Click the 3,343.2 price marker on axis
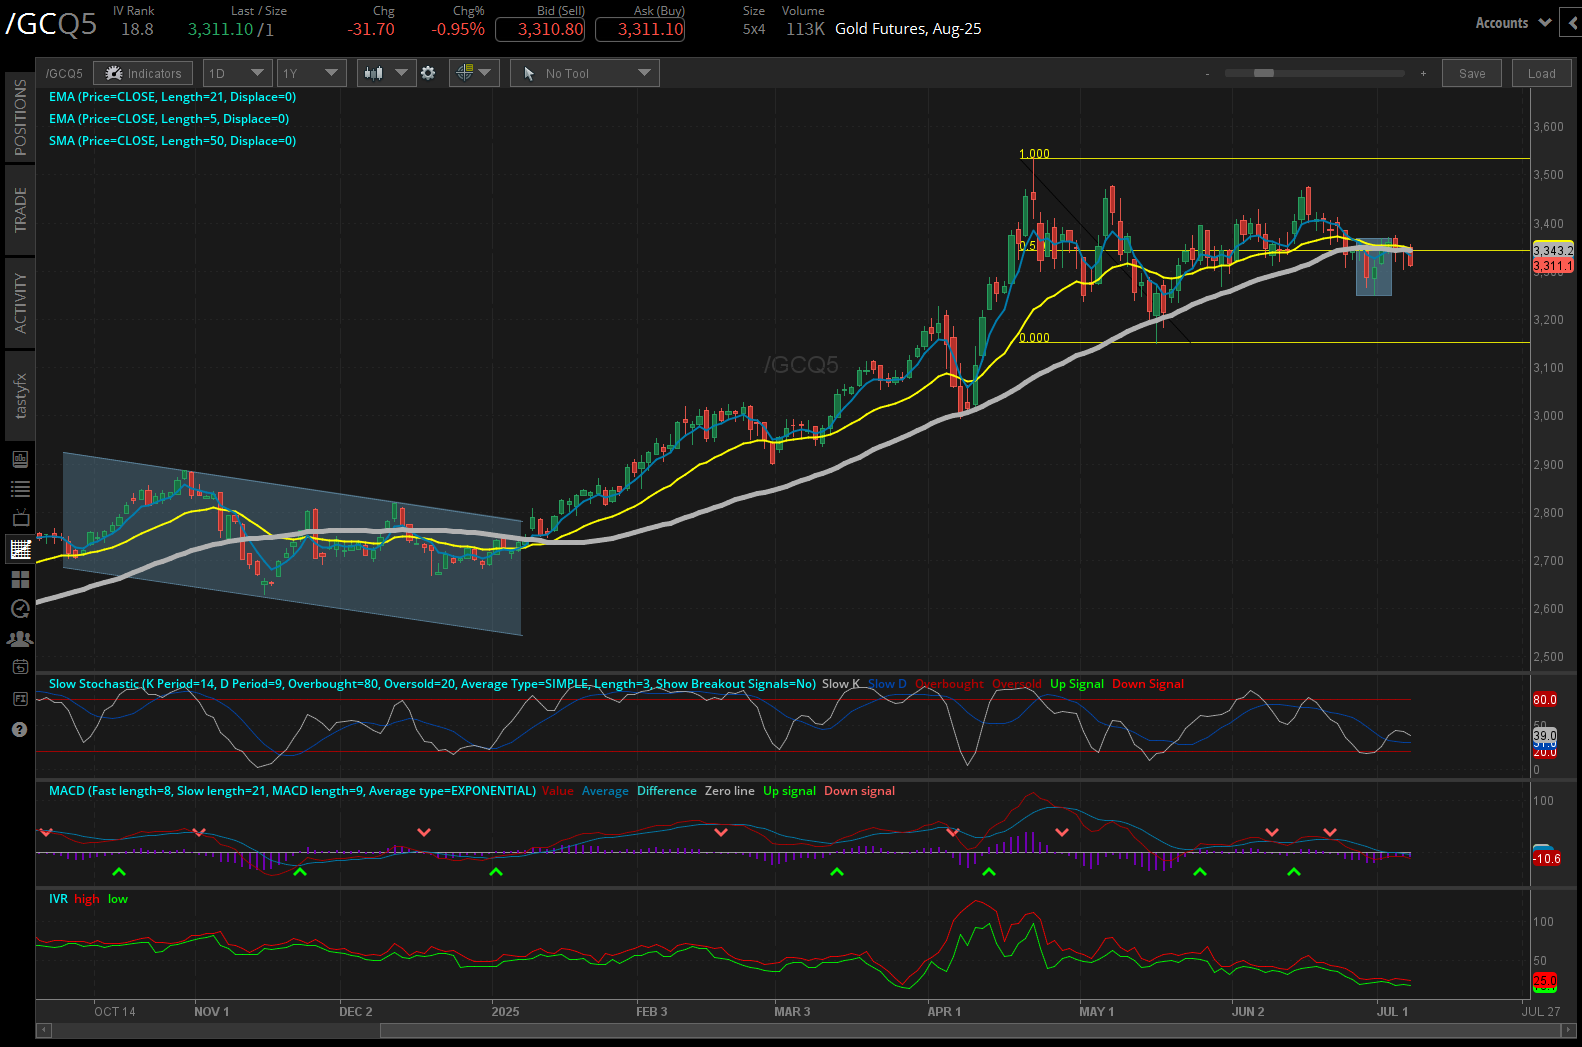The width and height of the screenshot is (1582, 1047). pyautogui.click(x=1553, y=250)
